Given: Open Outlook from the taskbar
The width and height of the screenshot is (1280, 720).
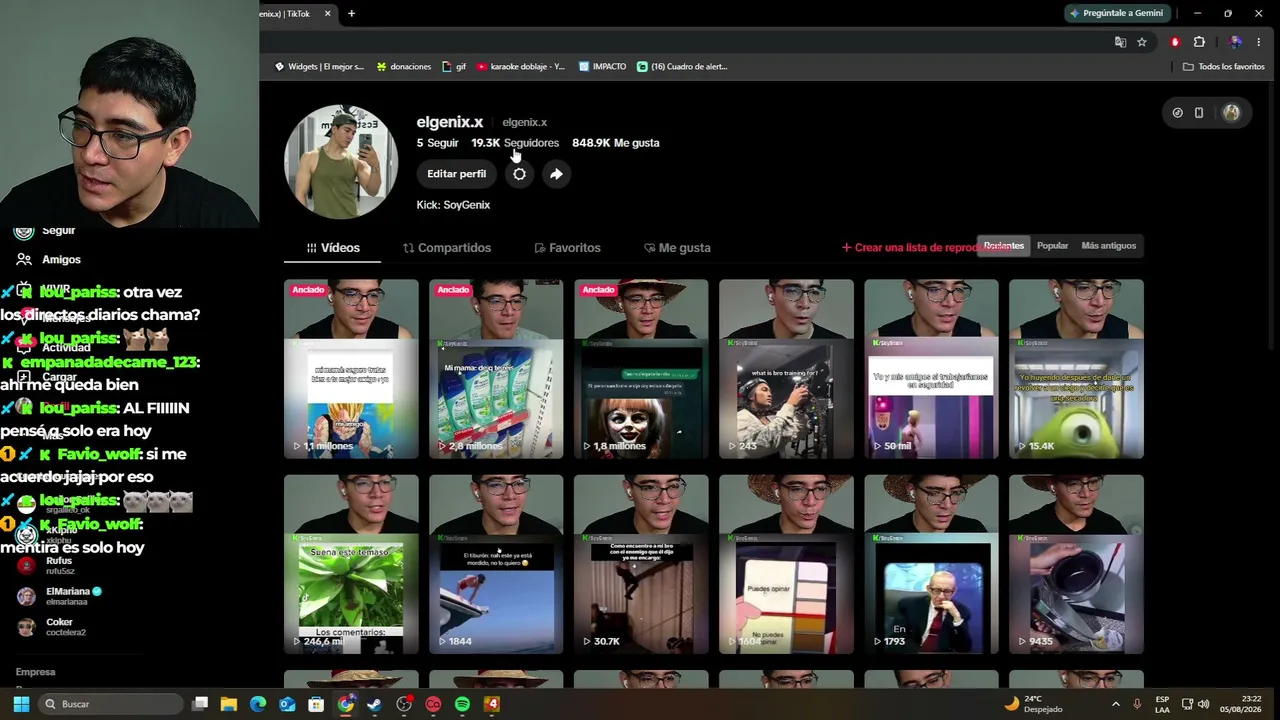Looking at the screenshot, I should (x=287, y=704).
